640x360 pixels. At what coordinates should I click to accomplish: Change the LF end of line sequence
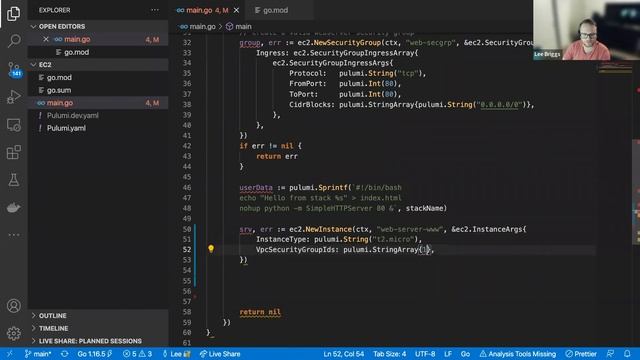pyautogui.click(x=448, y=354)
